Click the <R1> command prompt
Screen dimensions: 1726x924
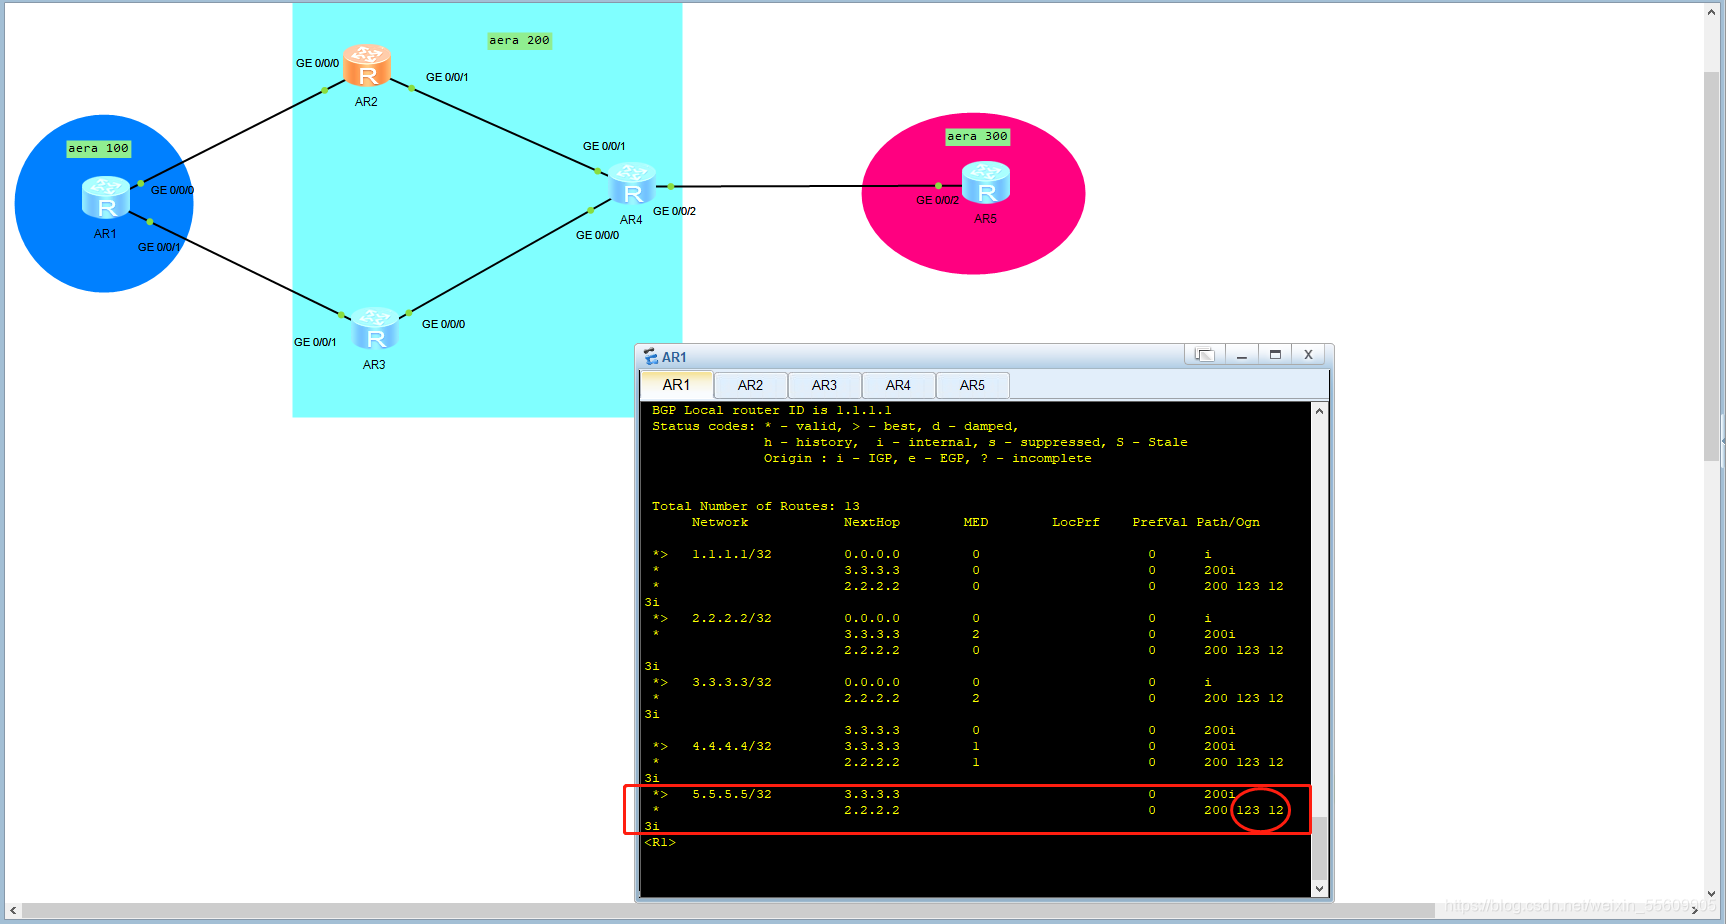660,842
